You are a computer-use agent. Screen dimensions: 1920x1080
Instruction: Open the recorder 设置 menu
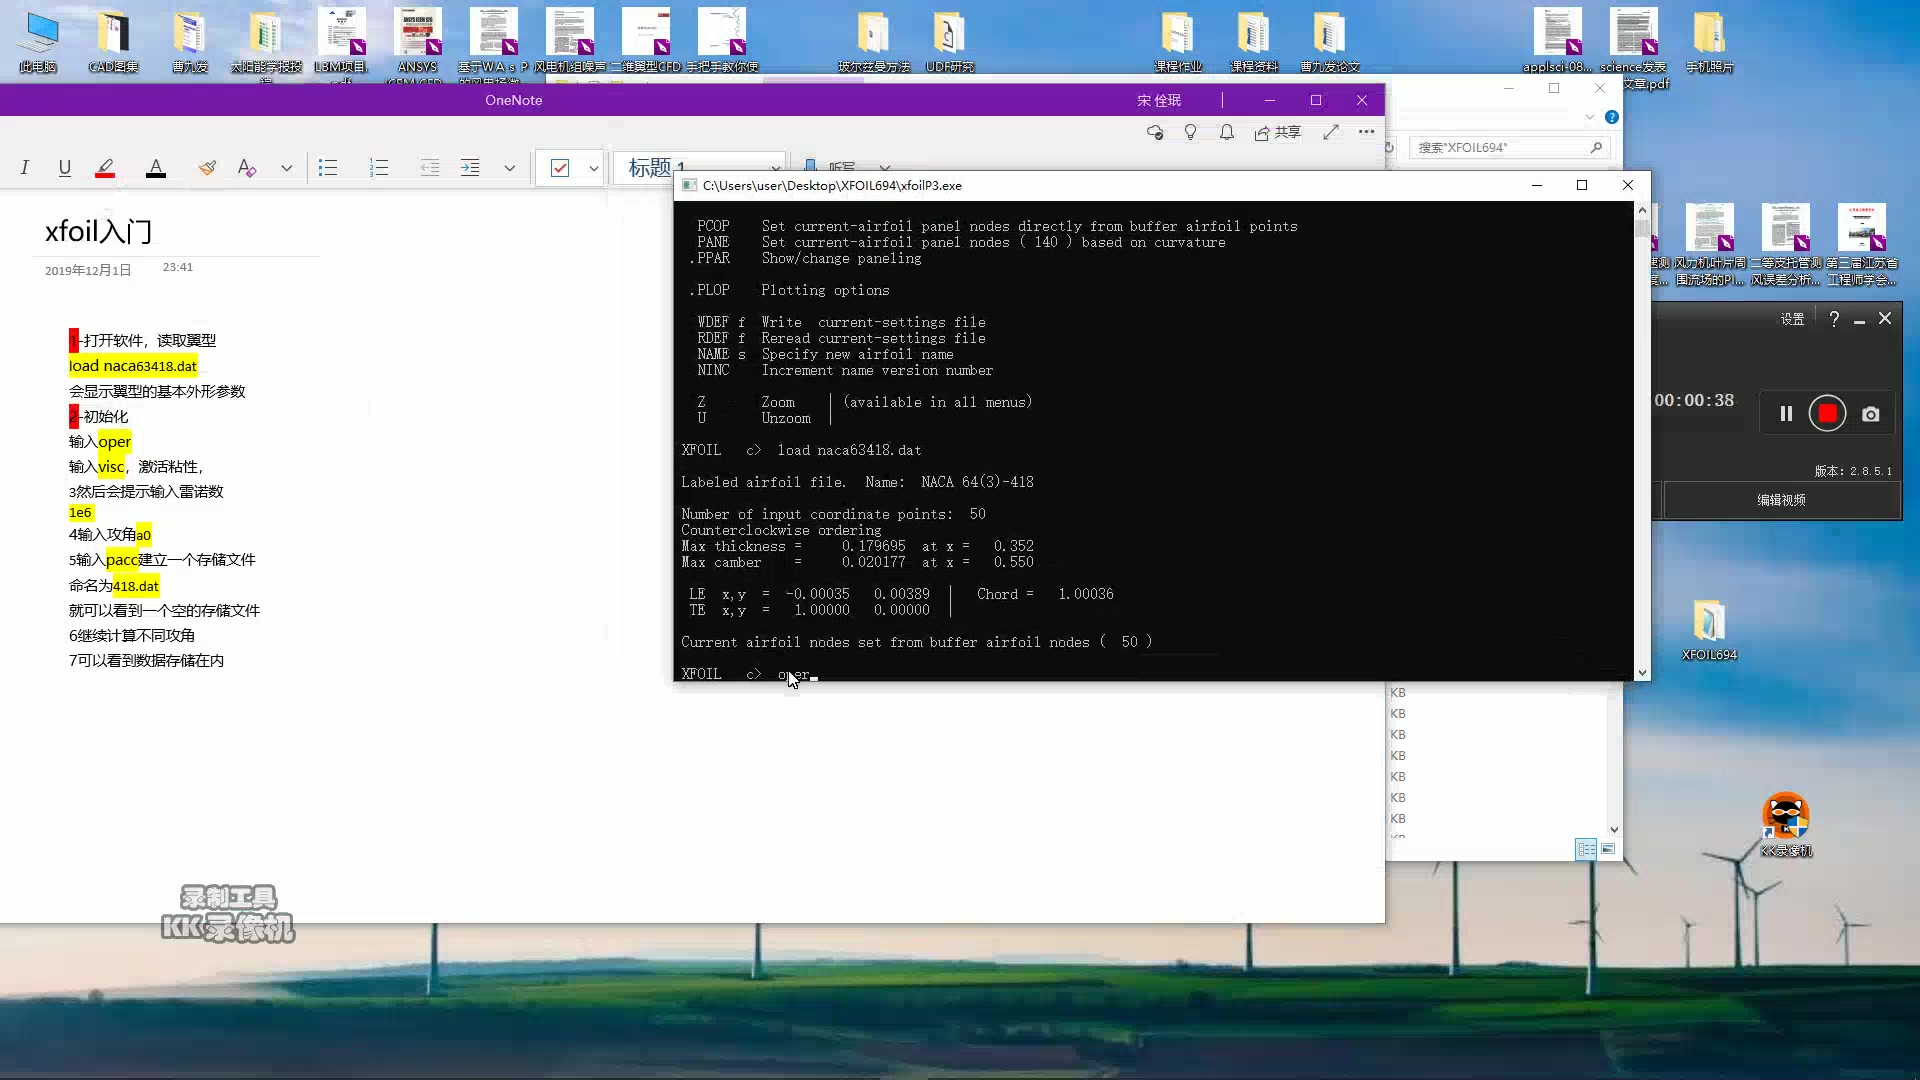[1792, 319]
